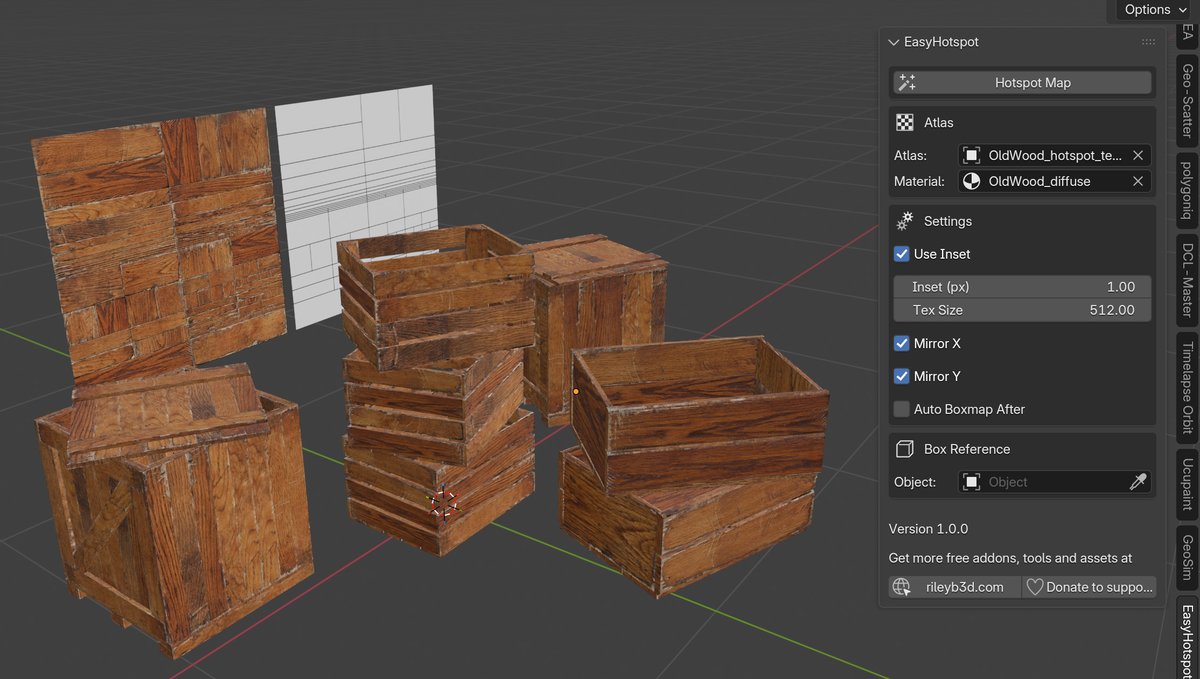The image size is (1200, 679).
Task: Collapse the EasyHotspot panel
Action: [x=894, y=42]
